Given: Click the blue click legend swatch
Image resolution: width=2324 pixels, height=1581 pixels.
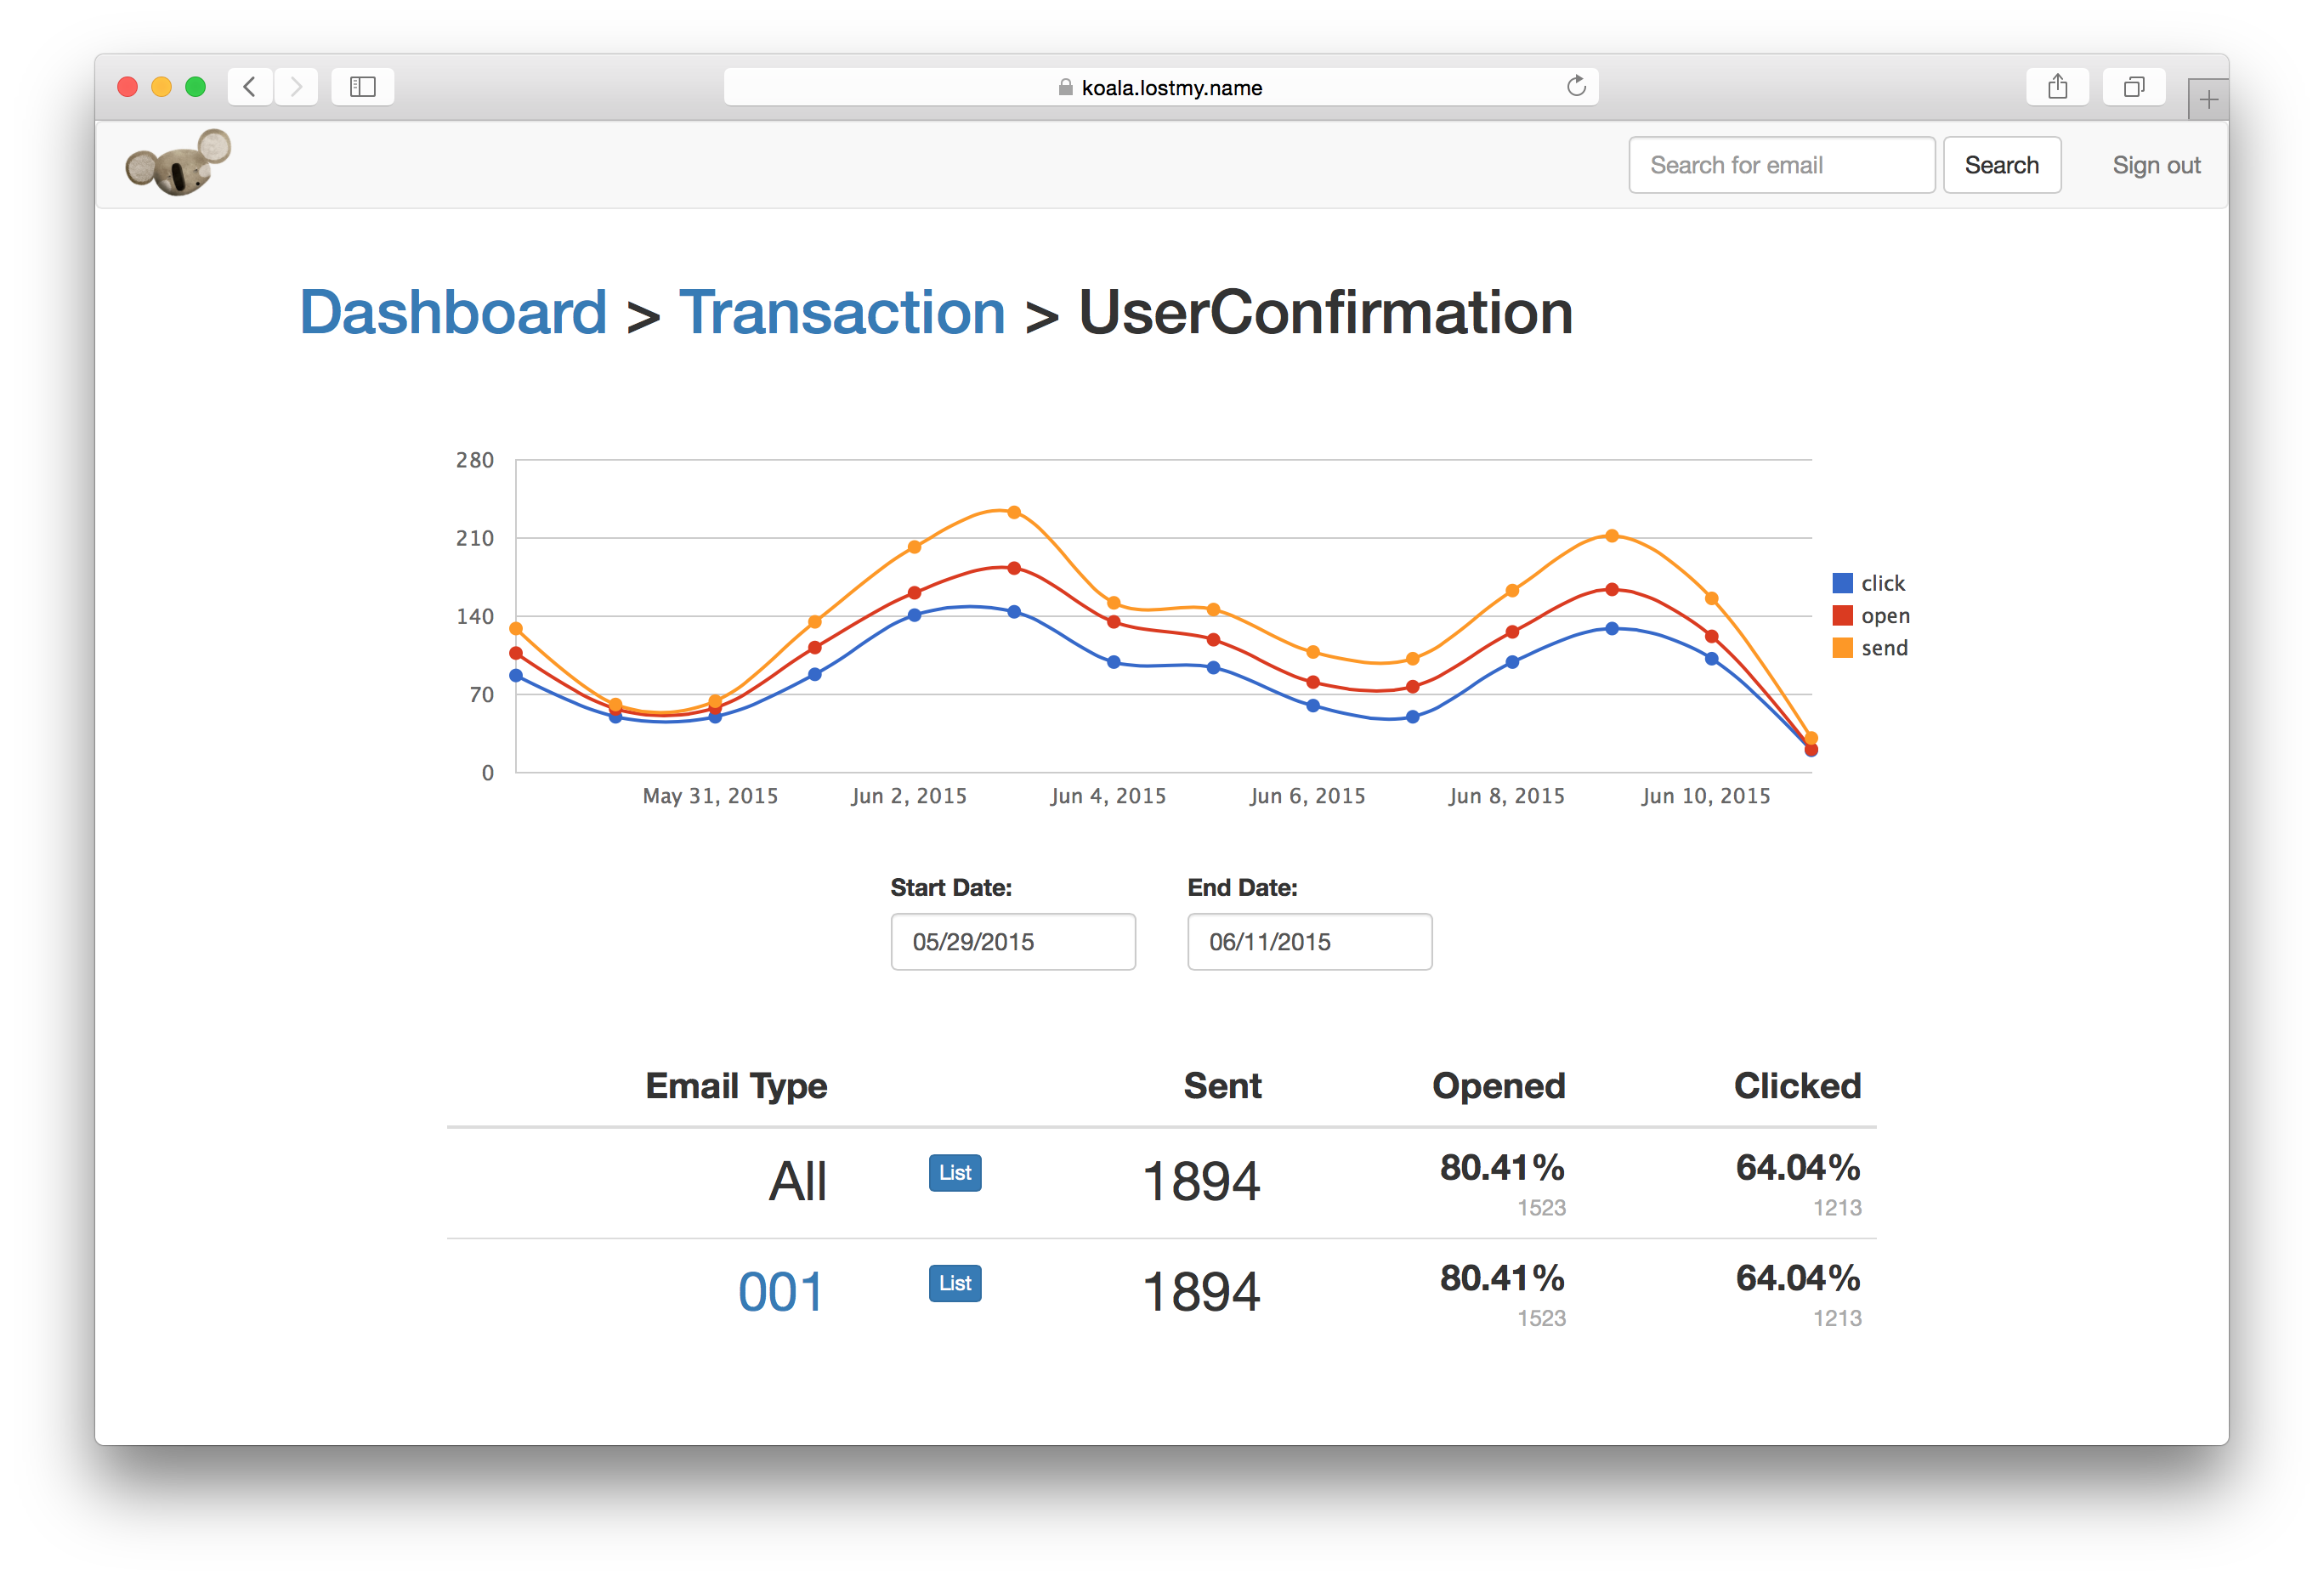Looking at the screenshot, I should [x=1842, y=583].
